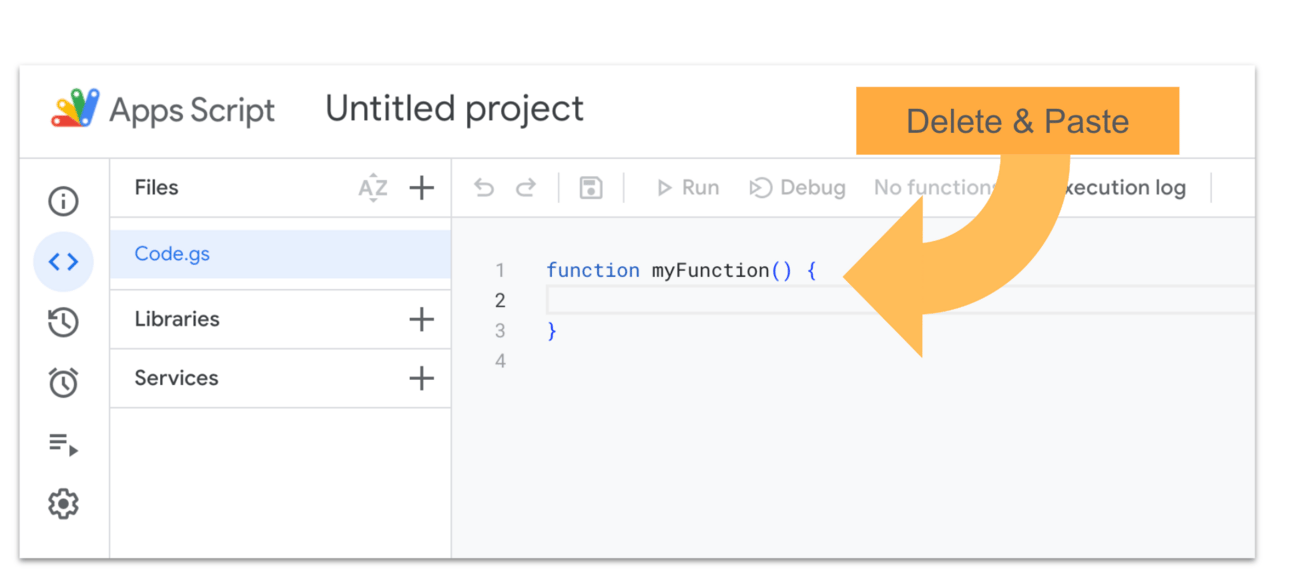Image resolution: width=1292 pixels, height=586 pixels.
Task: Place cursor on empty line 2 of the code
Action: [700, 300]
